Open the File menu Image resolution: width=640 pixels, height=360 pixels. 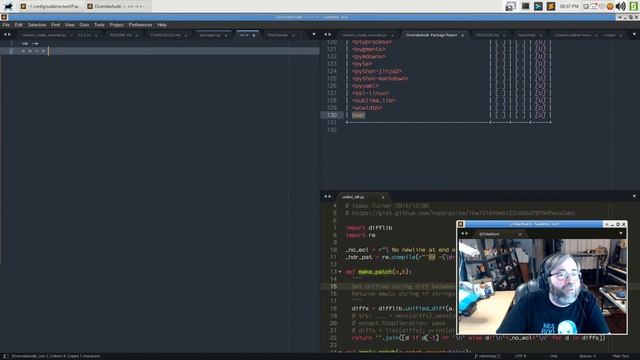point(6,25)
